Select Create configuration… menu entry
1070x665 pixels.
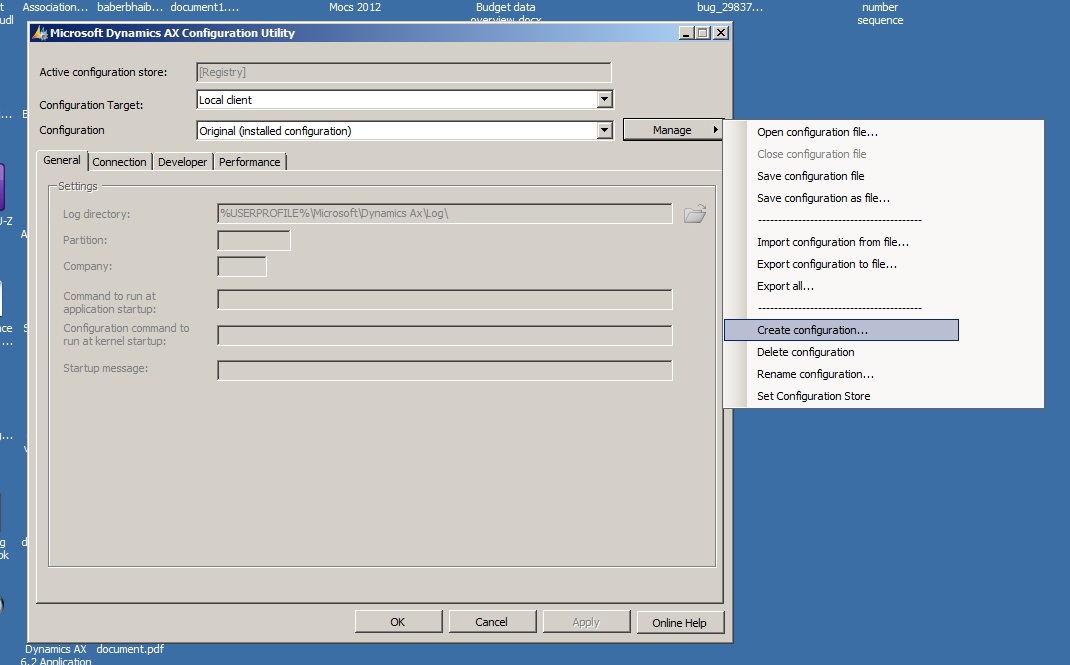tap(841, 330)
